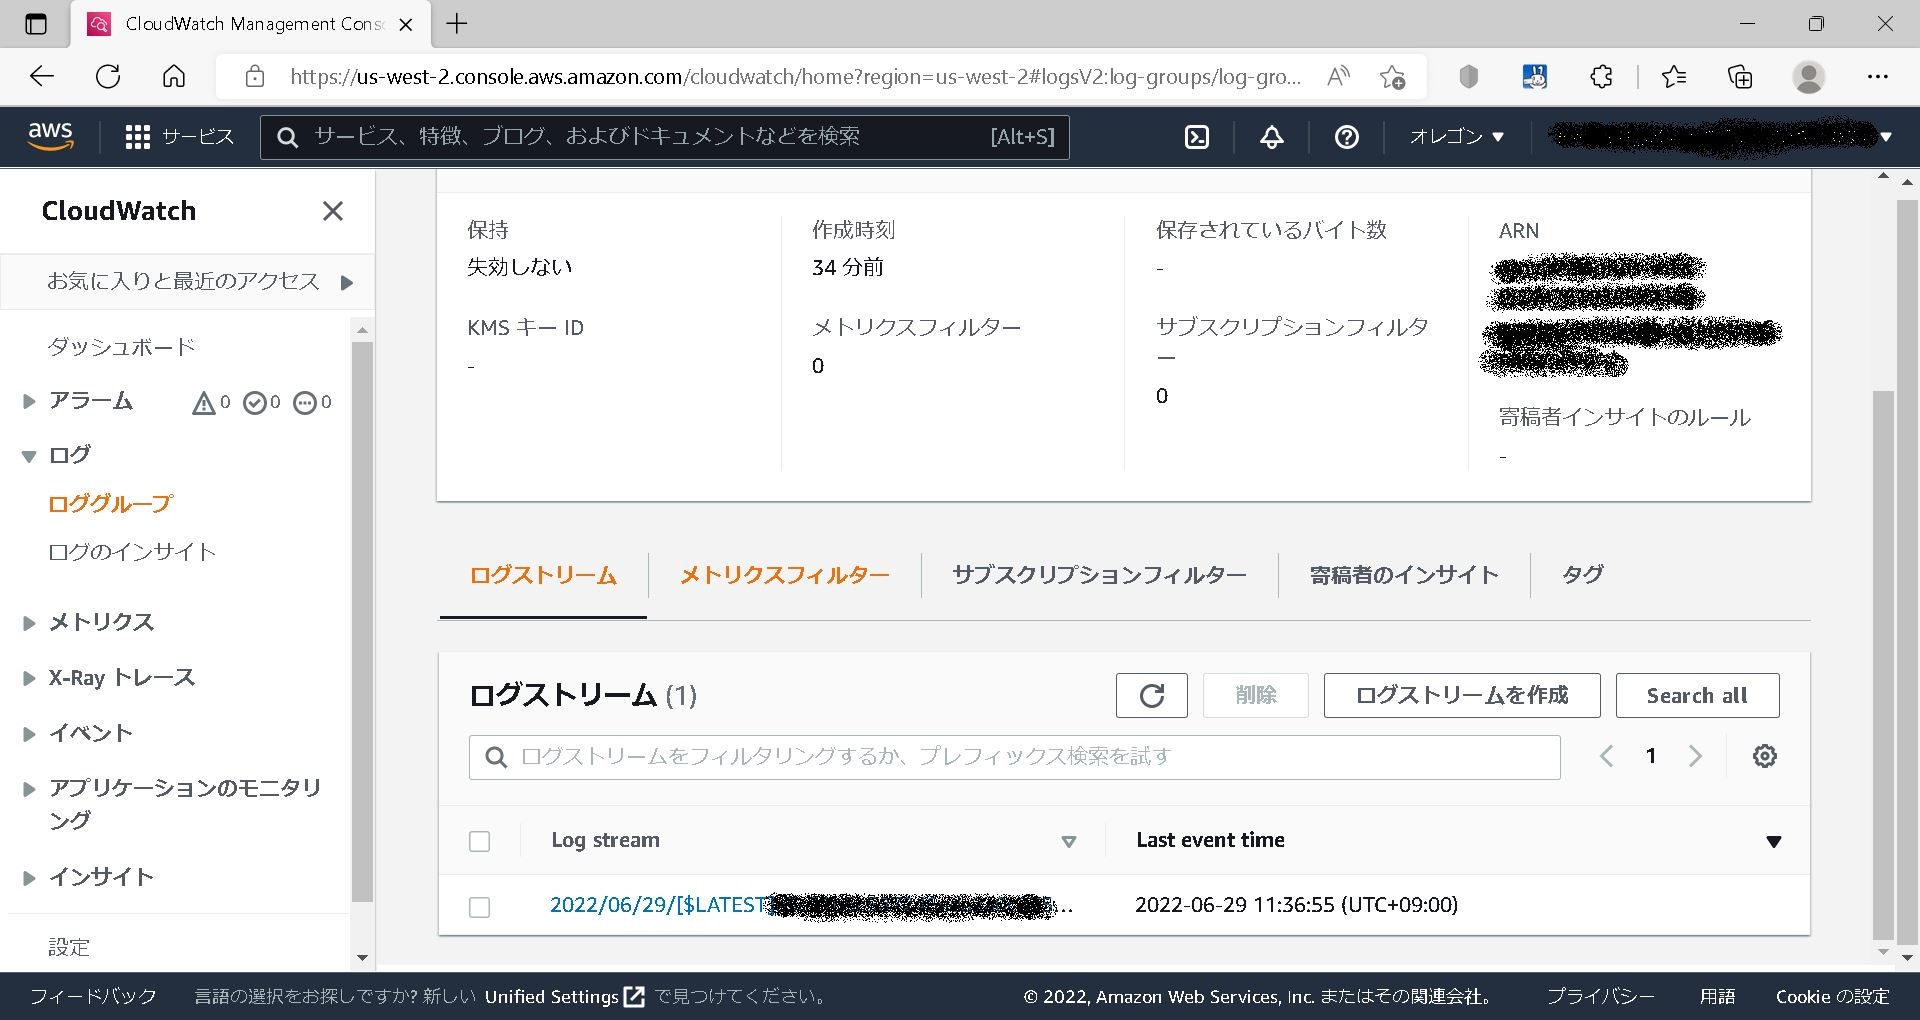The image size is (1920, 1020).
Task: Open the help question mark icon
Action: (1346, 137)
